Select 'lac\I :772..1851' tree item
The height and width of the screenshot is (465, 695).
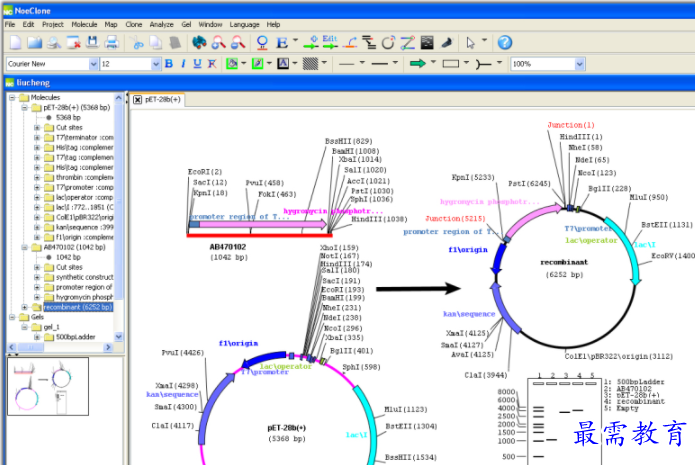[84, 207]
